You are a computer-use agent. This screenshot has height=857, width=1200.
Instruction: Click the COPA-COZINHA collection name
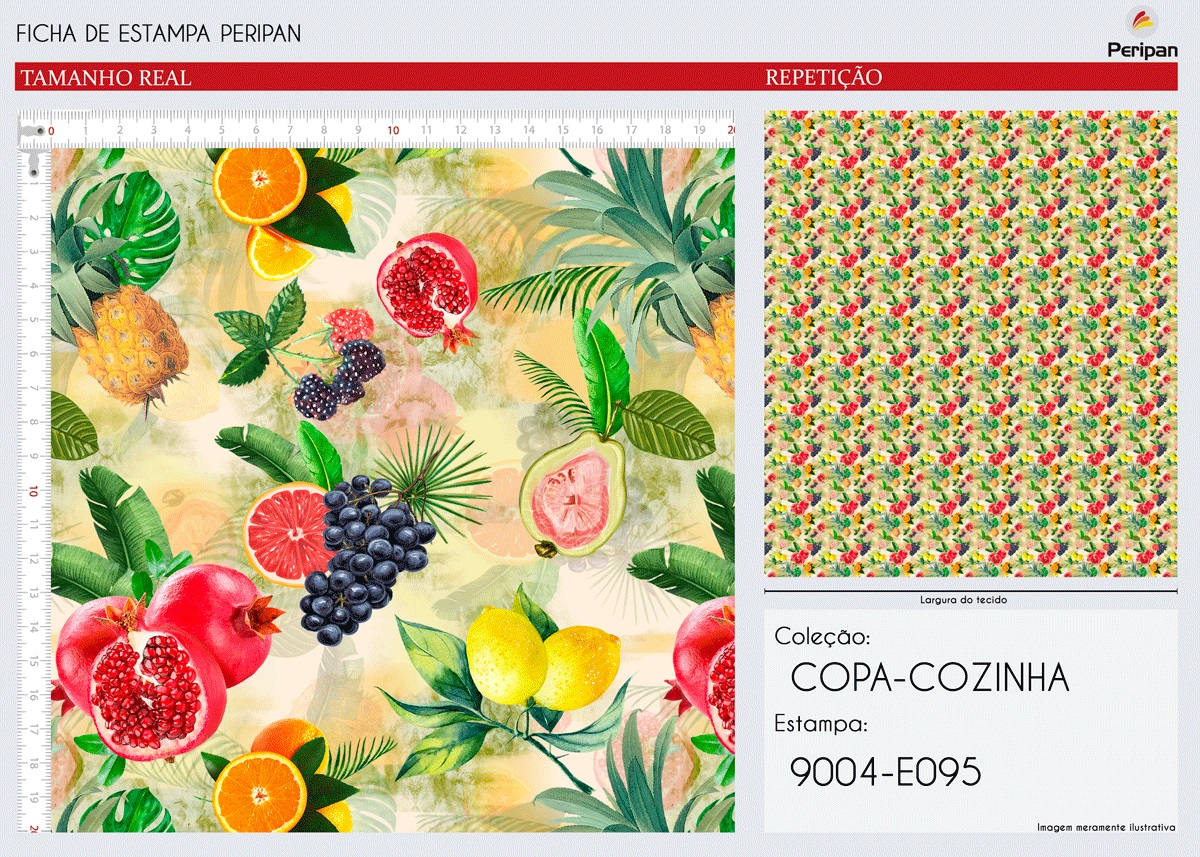[x=930, y=678]
